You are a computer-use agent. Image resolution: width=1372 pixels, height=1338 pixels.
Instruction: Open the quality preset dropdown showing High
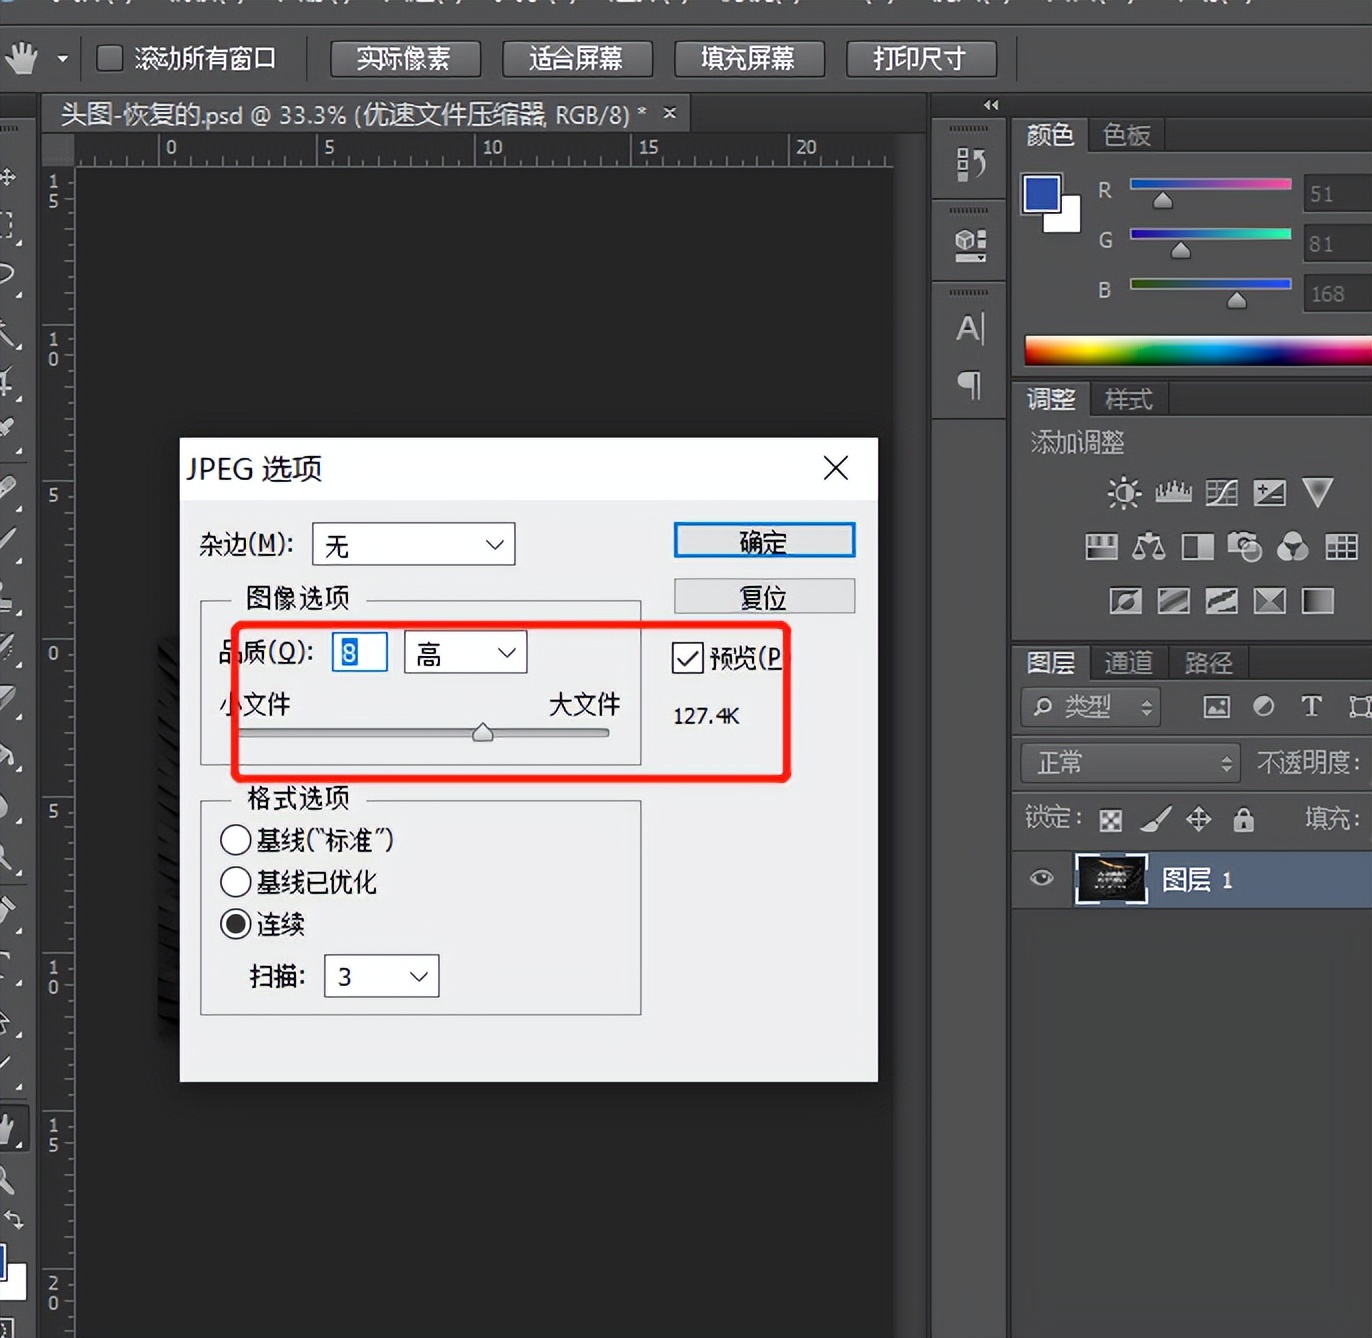(x=465, y=653)
